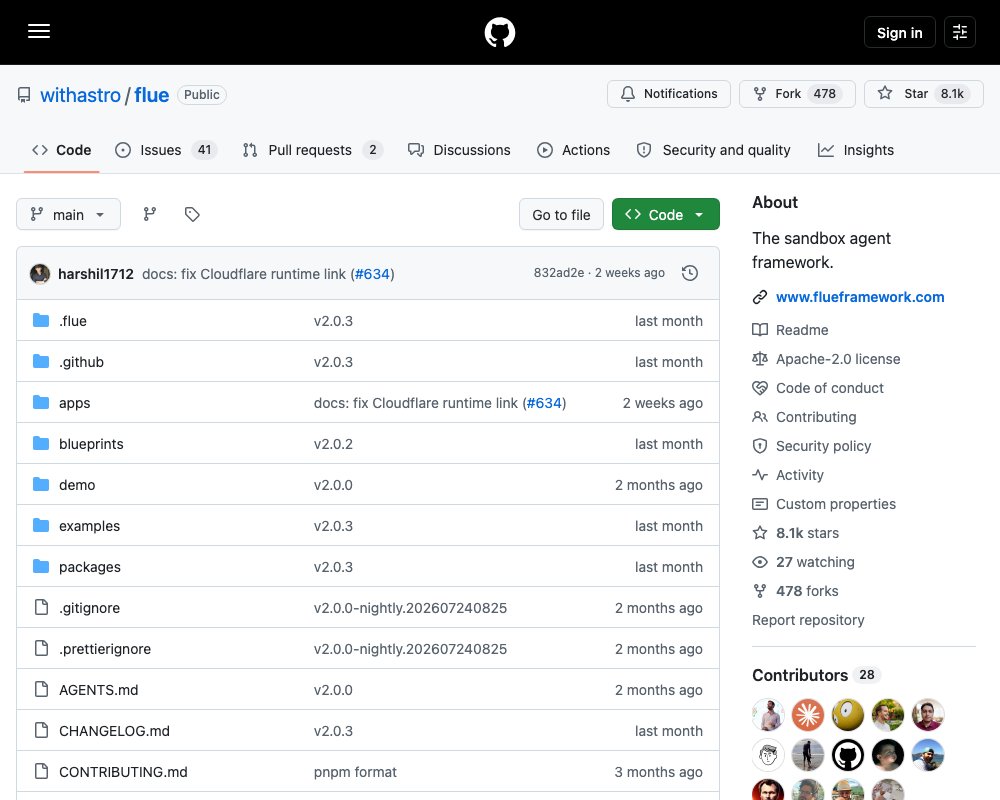The image size is (1000, 800).
Task: Click Report repository link
Action: pyautogui.click(x=808, y=620)
